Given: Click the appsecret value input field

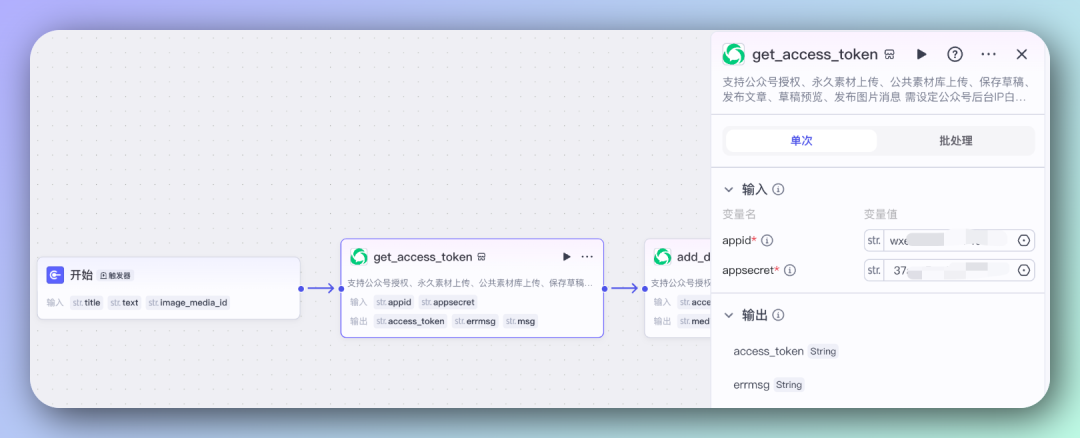Looking at the screenshot, I should pyautogui.click(x=949, y=271).
